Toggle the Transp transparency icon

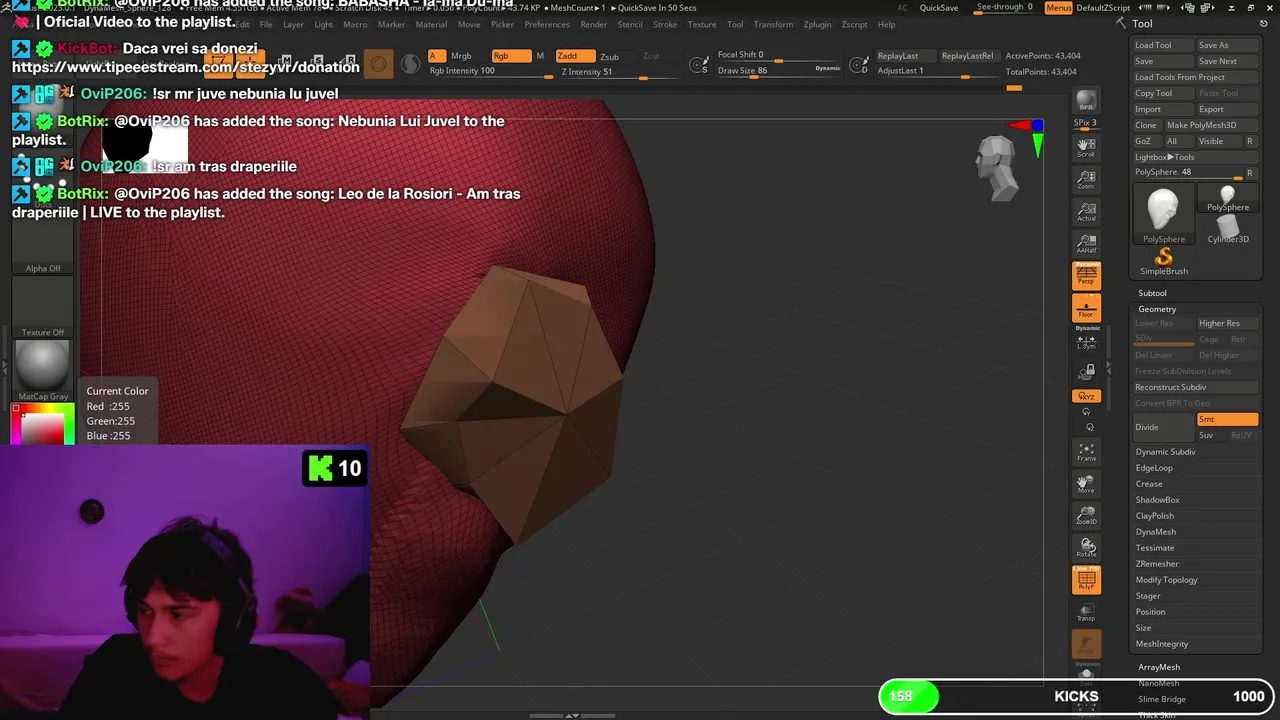1086,612
